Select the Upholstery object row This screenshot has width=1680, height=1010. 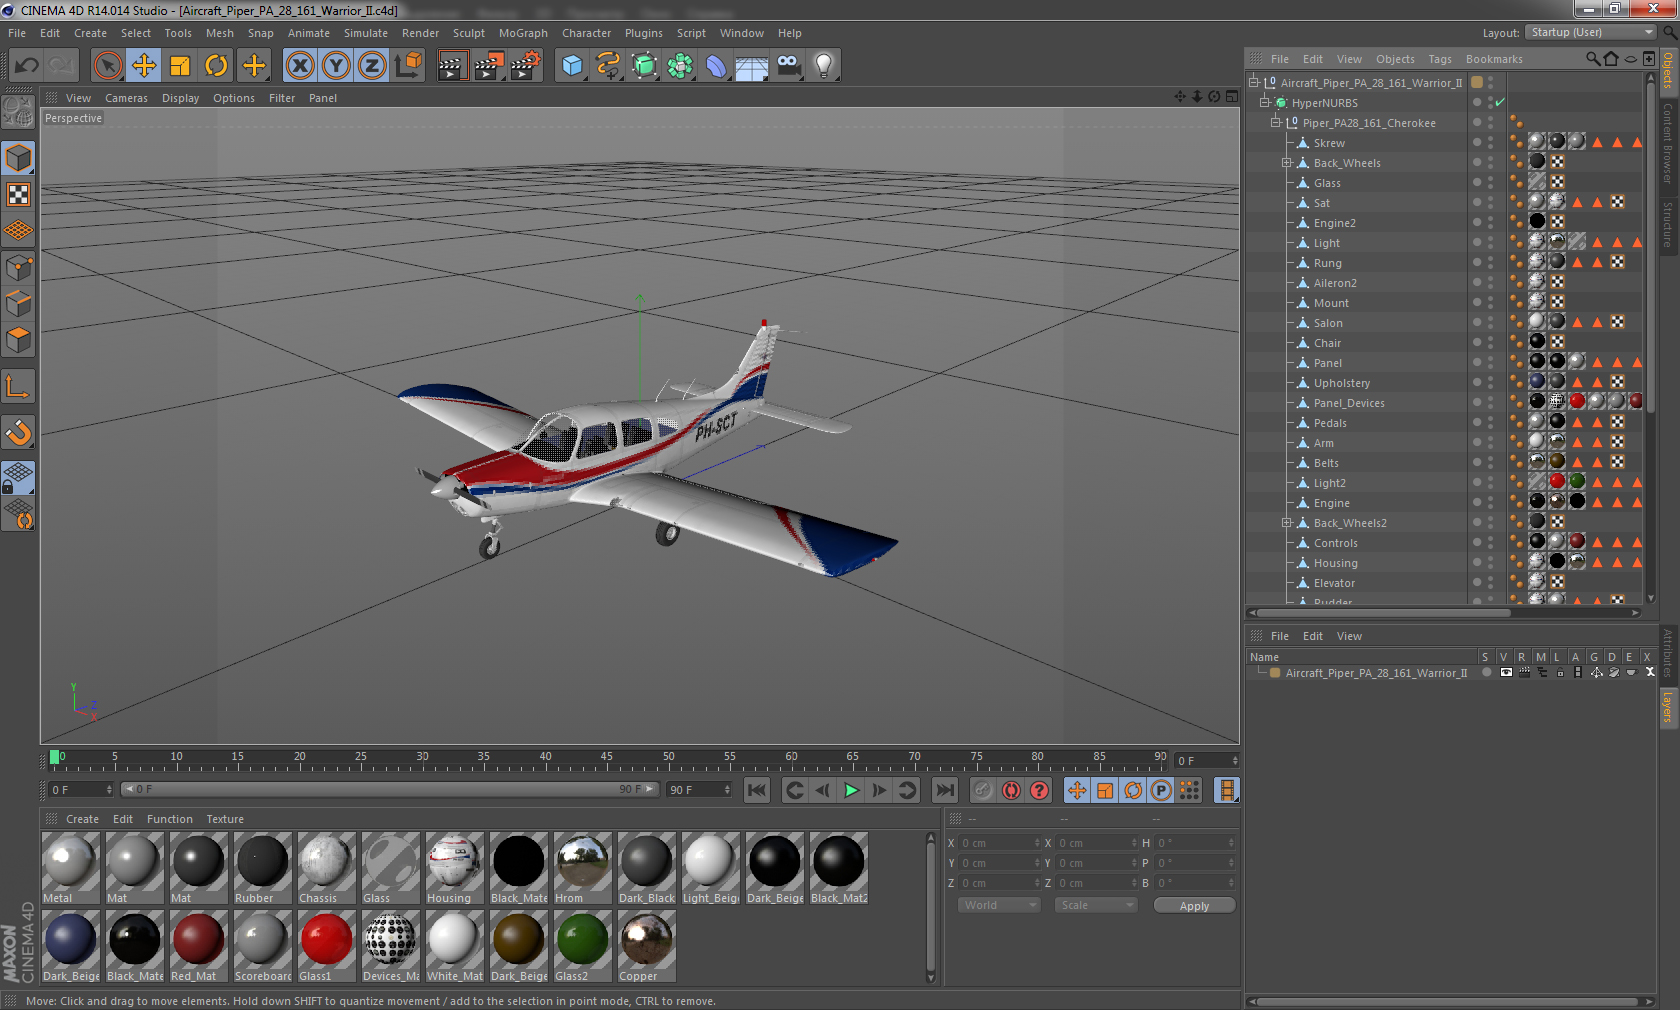point(1342,383)
